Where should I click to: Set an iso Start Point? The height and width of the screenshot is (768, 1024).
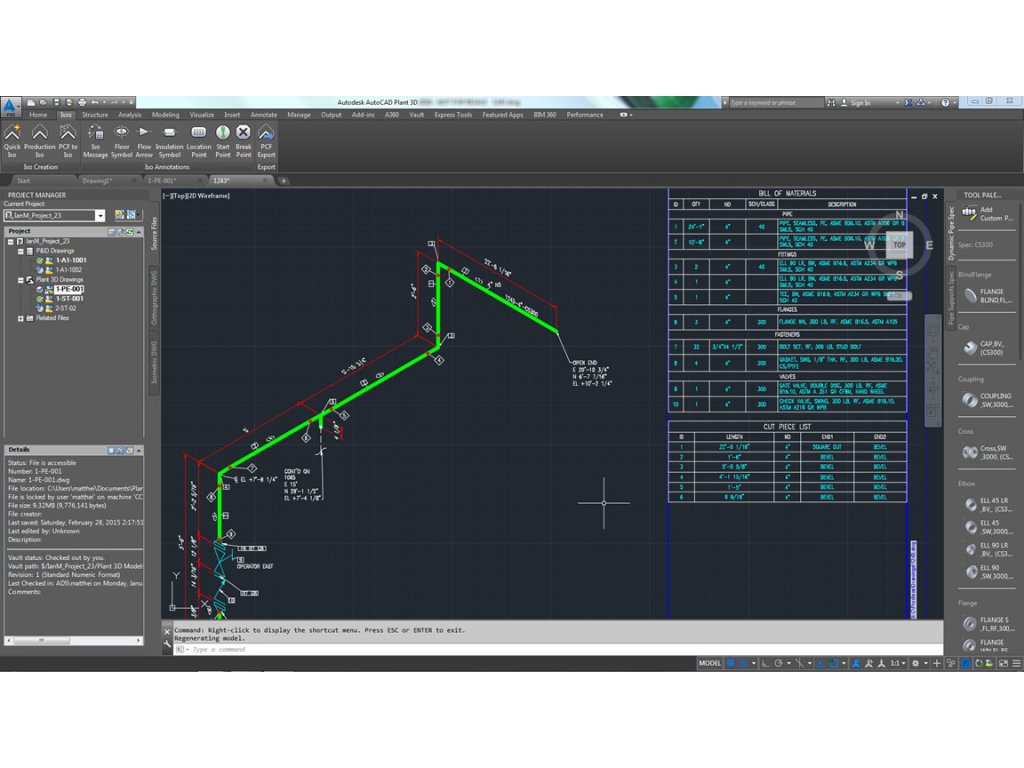tap(223, 141)
